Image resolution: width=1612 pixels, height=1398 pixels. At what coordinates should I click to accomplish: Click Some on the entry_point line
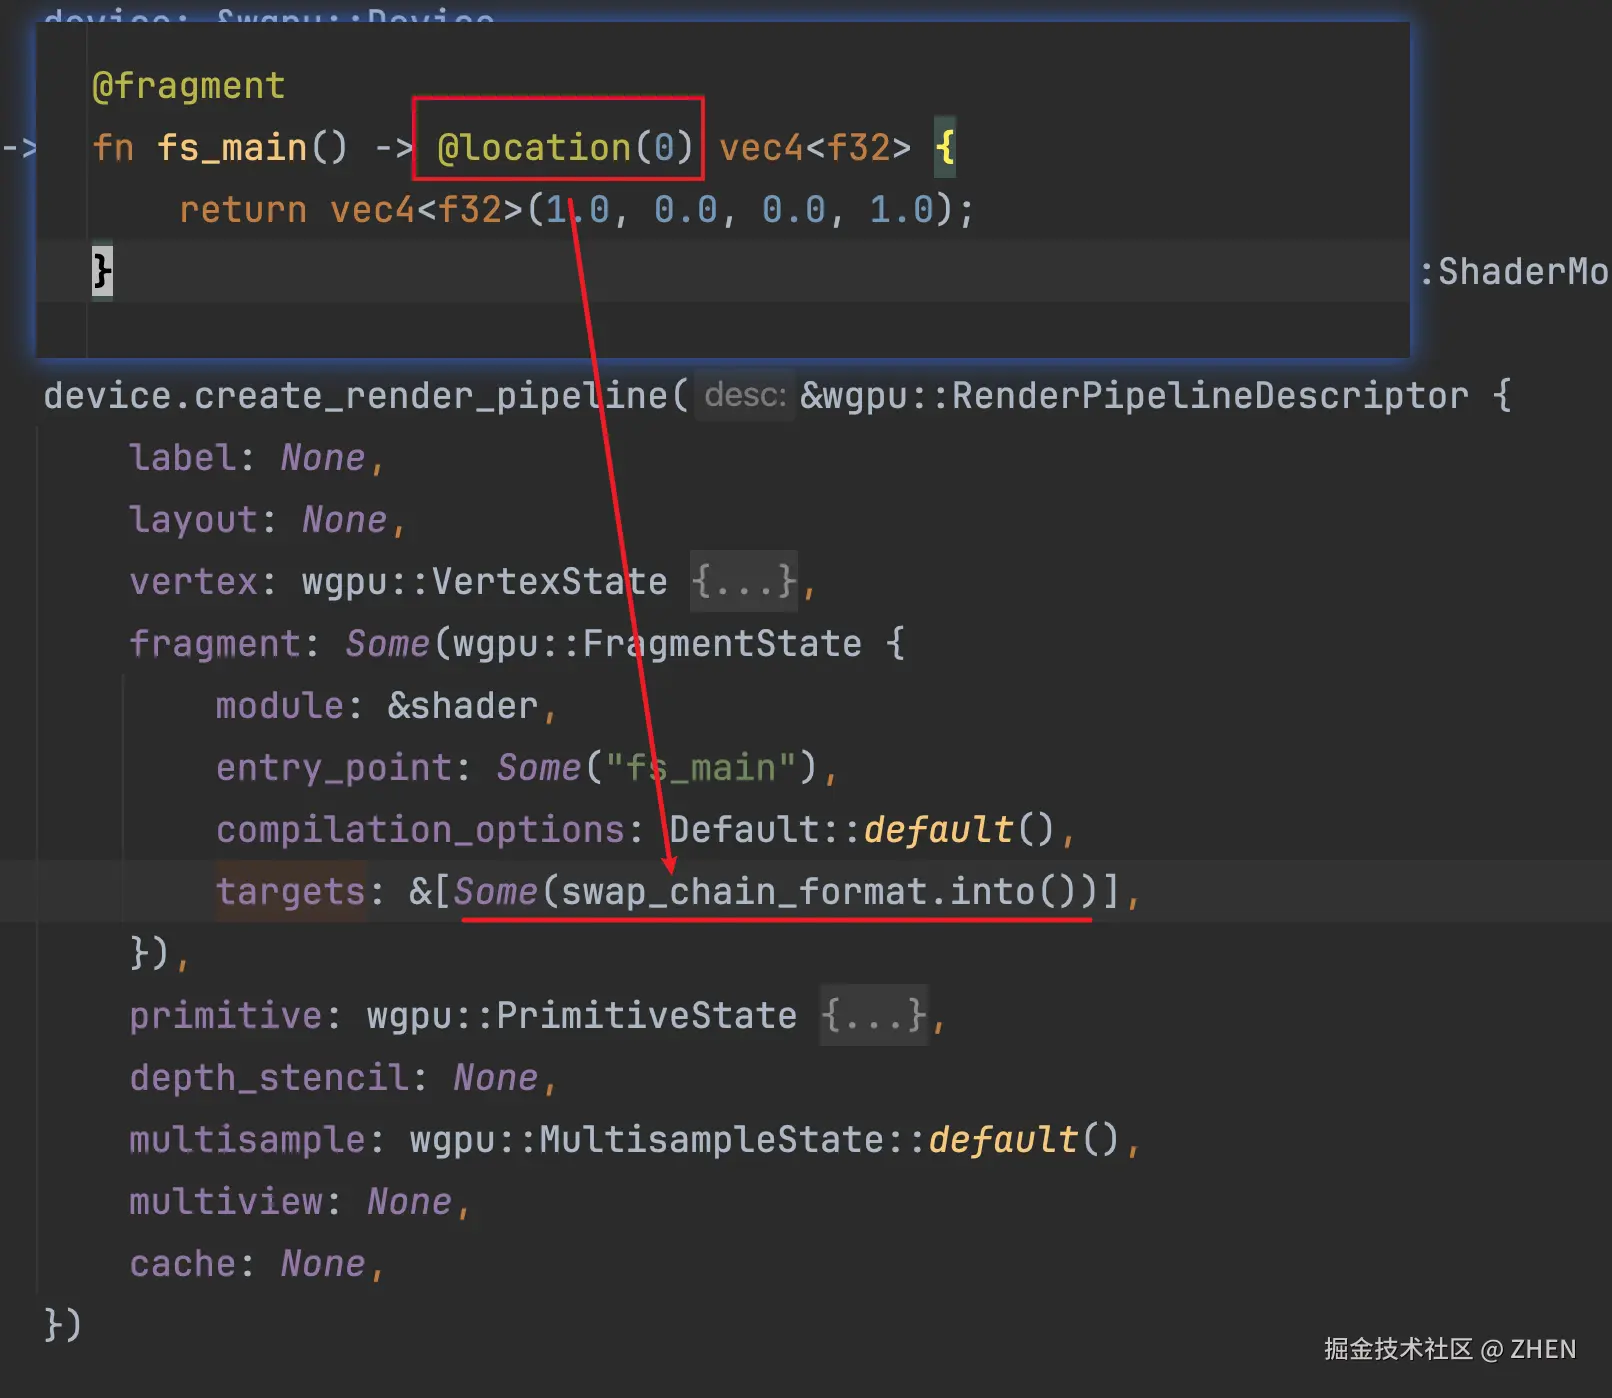click(x=539, y=768)
